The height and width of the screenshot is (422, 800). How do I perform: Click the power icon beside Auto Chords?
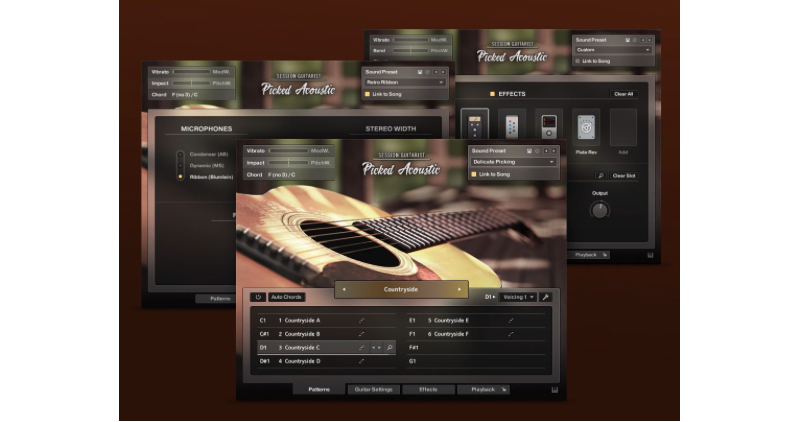[258, 297]
